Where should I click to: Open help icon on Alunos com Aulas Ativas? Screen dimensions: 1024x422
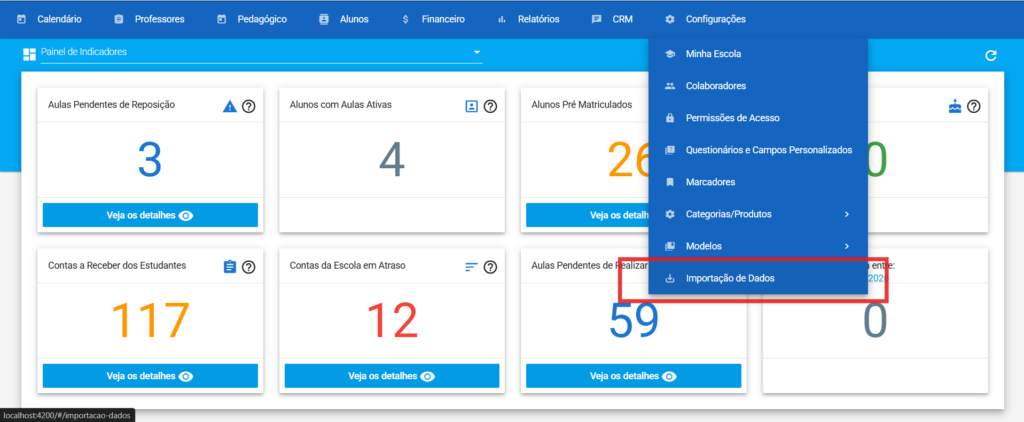point(491,106)
